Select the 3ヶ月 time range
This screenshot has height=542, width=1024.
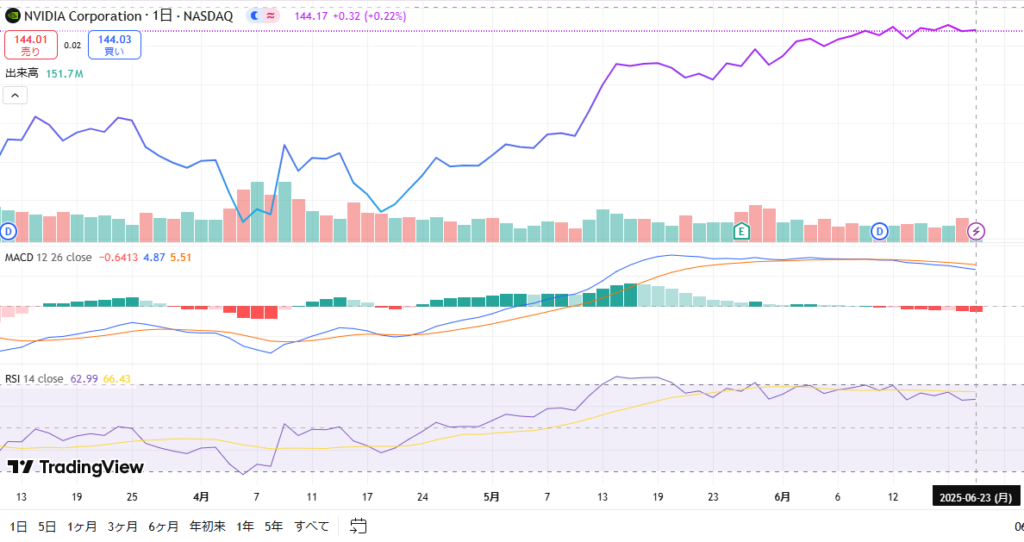click(122, 526)
